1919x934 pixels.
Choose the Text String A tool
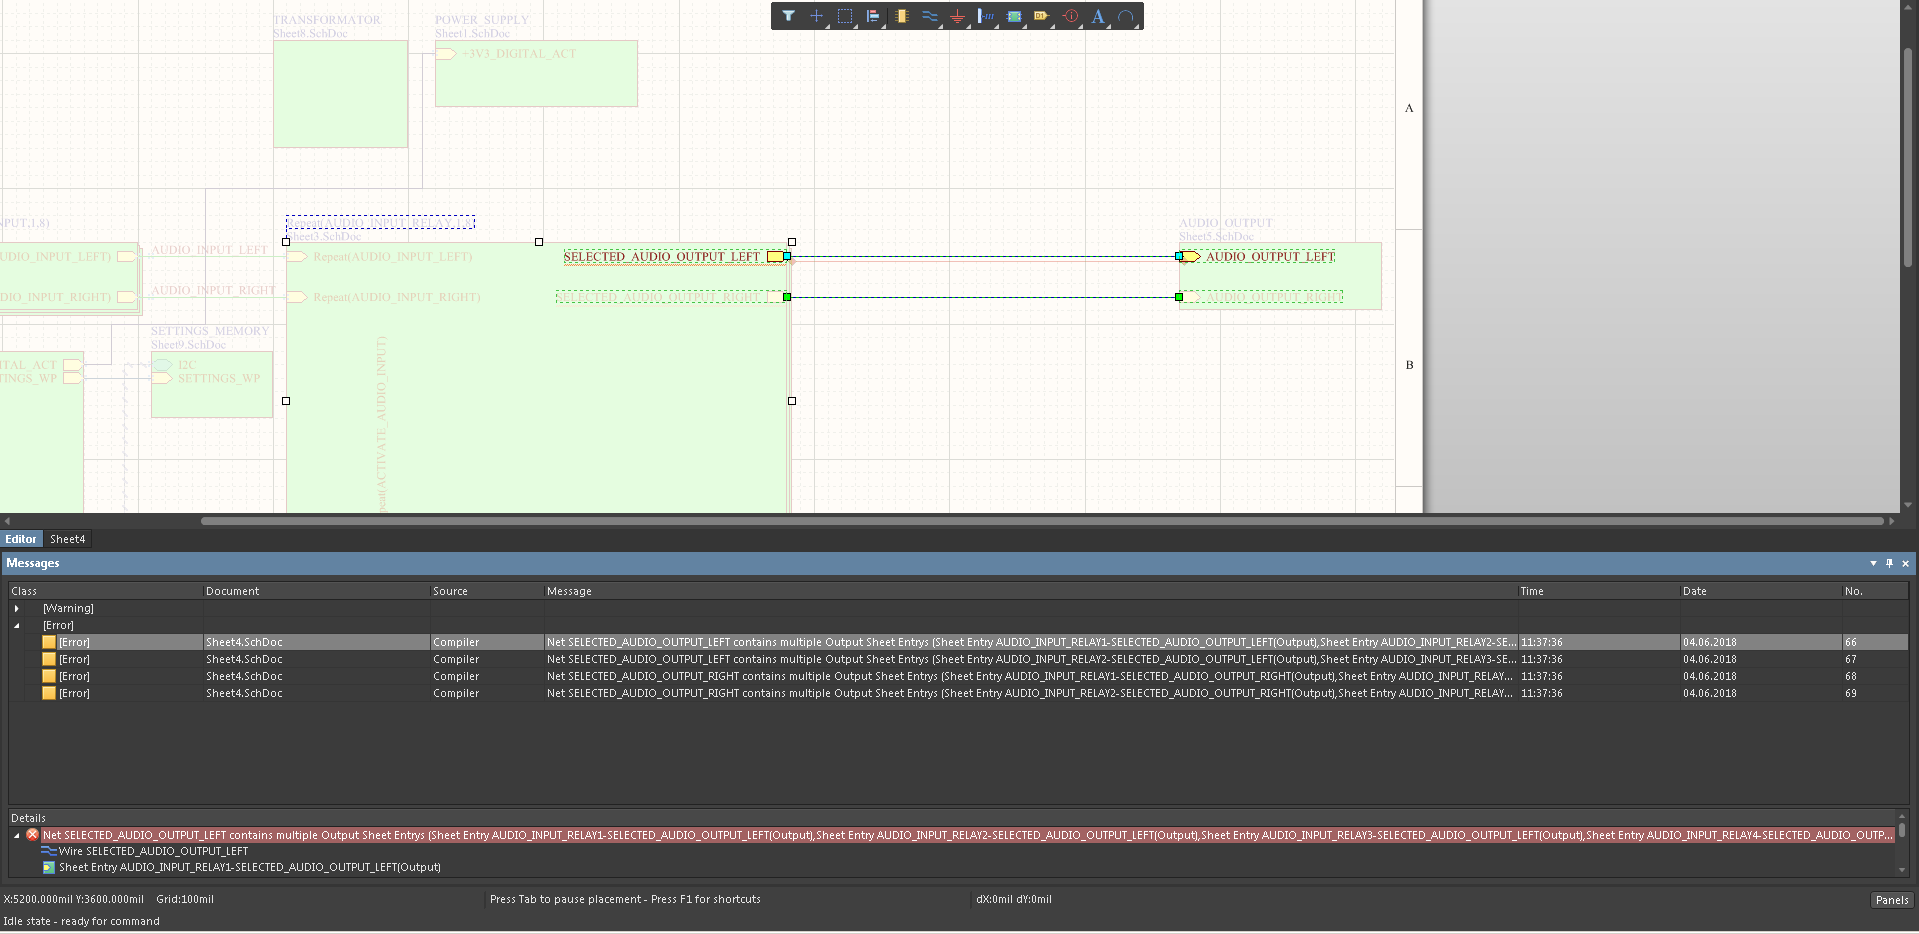[1098, 16]
